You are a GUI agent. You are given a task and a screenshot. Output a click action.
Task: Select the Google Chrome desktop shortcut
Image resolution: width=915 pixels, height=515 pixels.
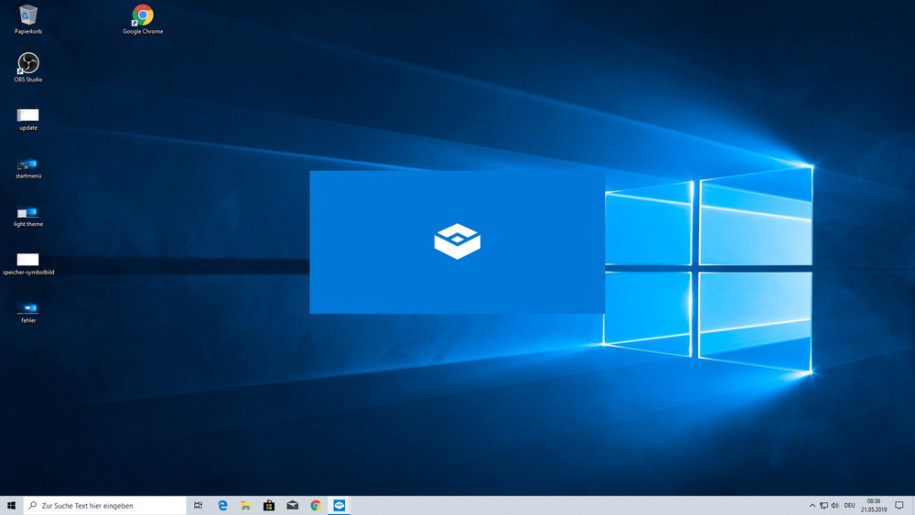143,19
